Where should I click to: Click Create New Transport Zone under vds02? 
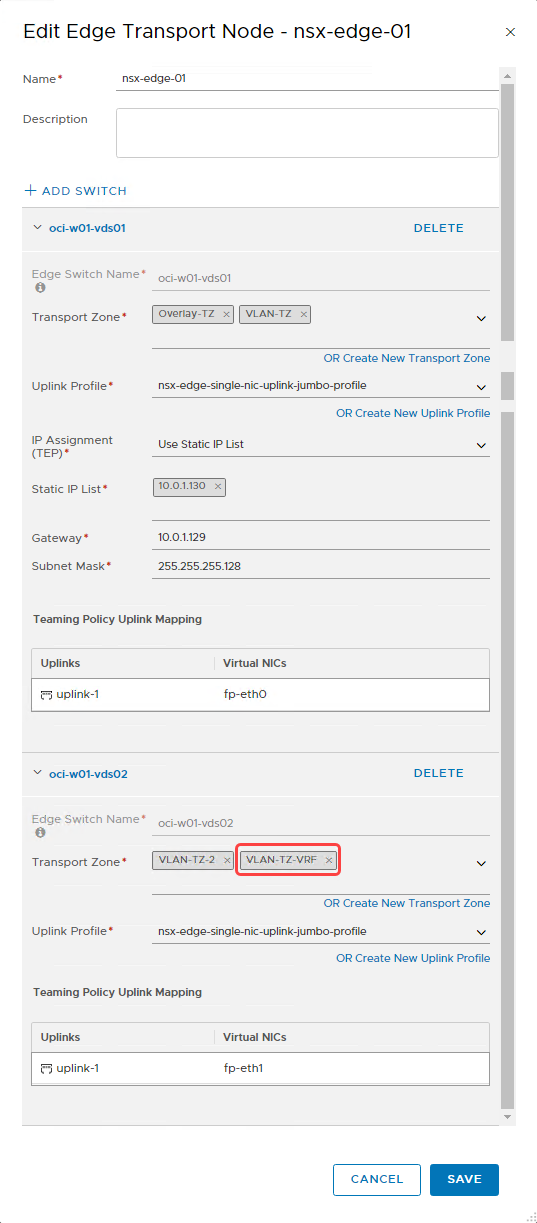click(406, 903)
